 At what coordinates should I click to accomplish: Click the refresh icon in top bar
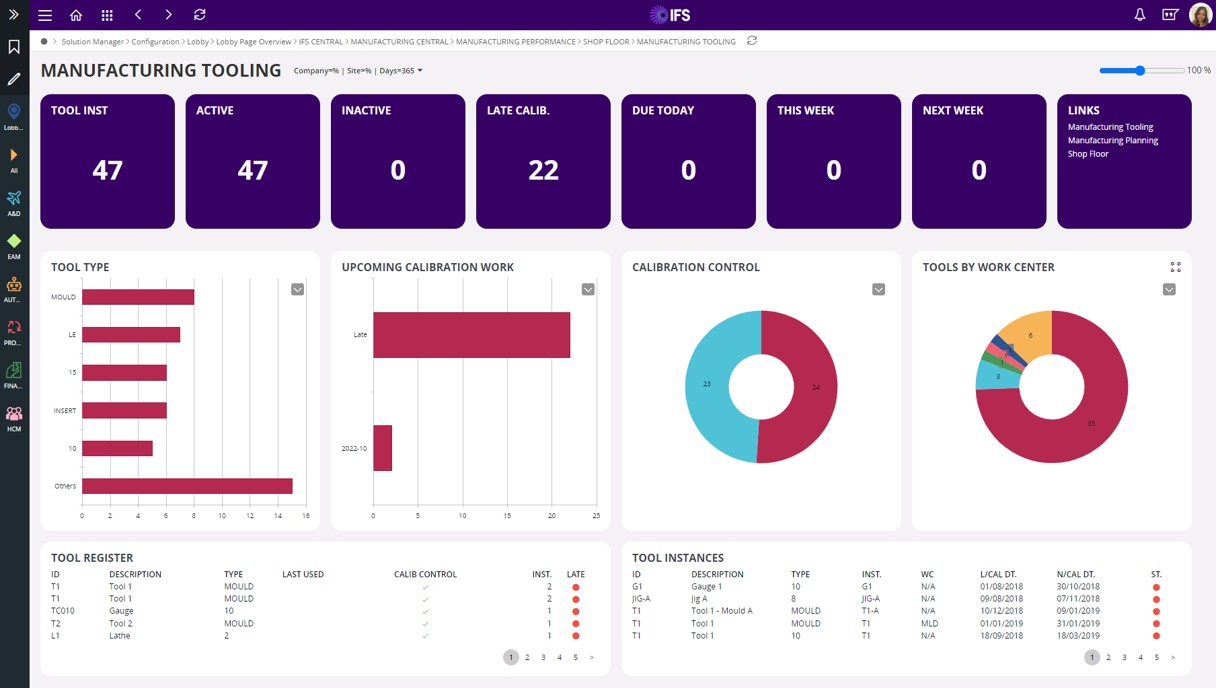[x=200, y=15]
